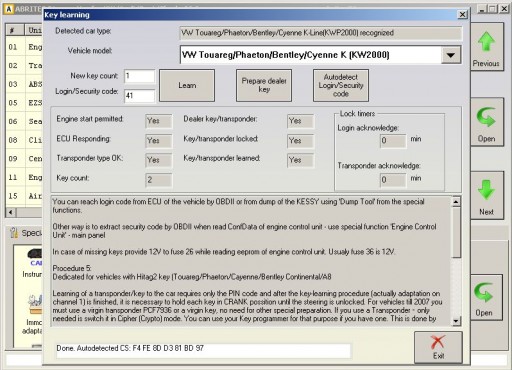The width and height of the screenshot is (512, 370).
Task: Click the Login/Security code field
Action: (139, 96)
